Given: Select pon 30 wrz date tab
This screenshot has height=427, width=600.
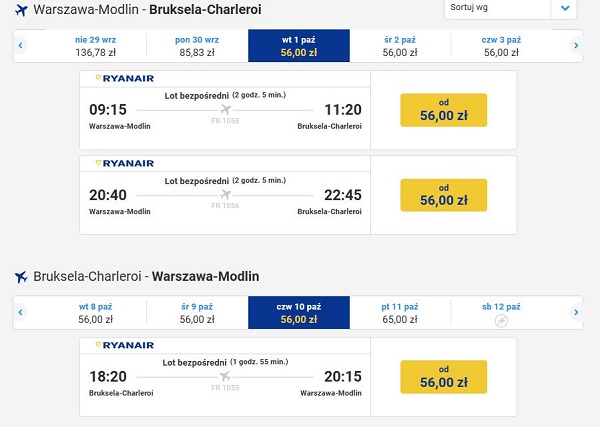Looking at the screenshot, I should pyautogui.click(x=197, y=46).
